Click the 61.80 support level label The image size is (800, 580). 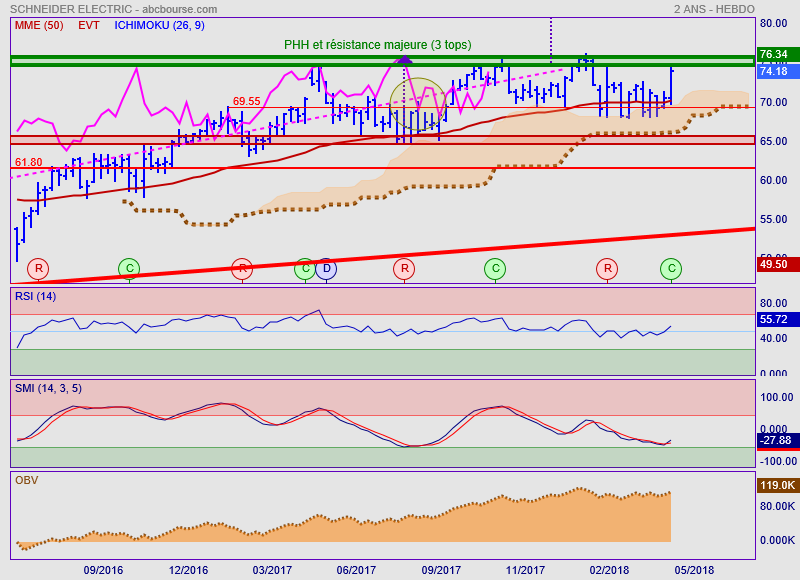[x=29, y=162]
